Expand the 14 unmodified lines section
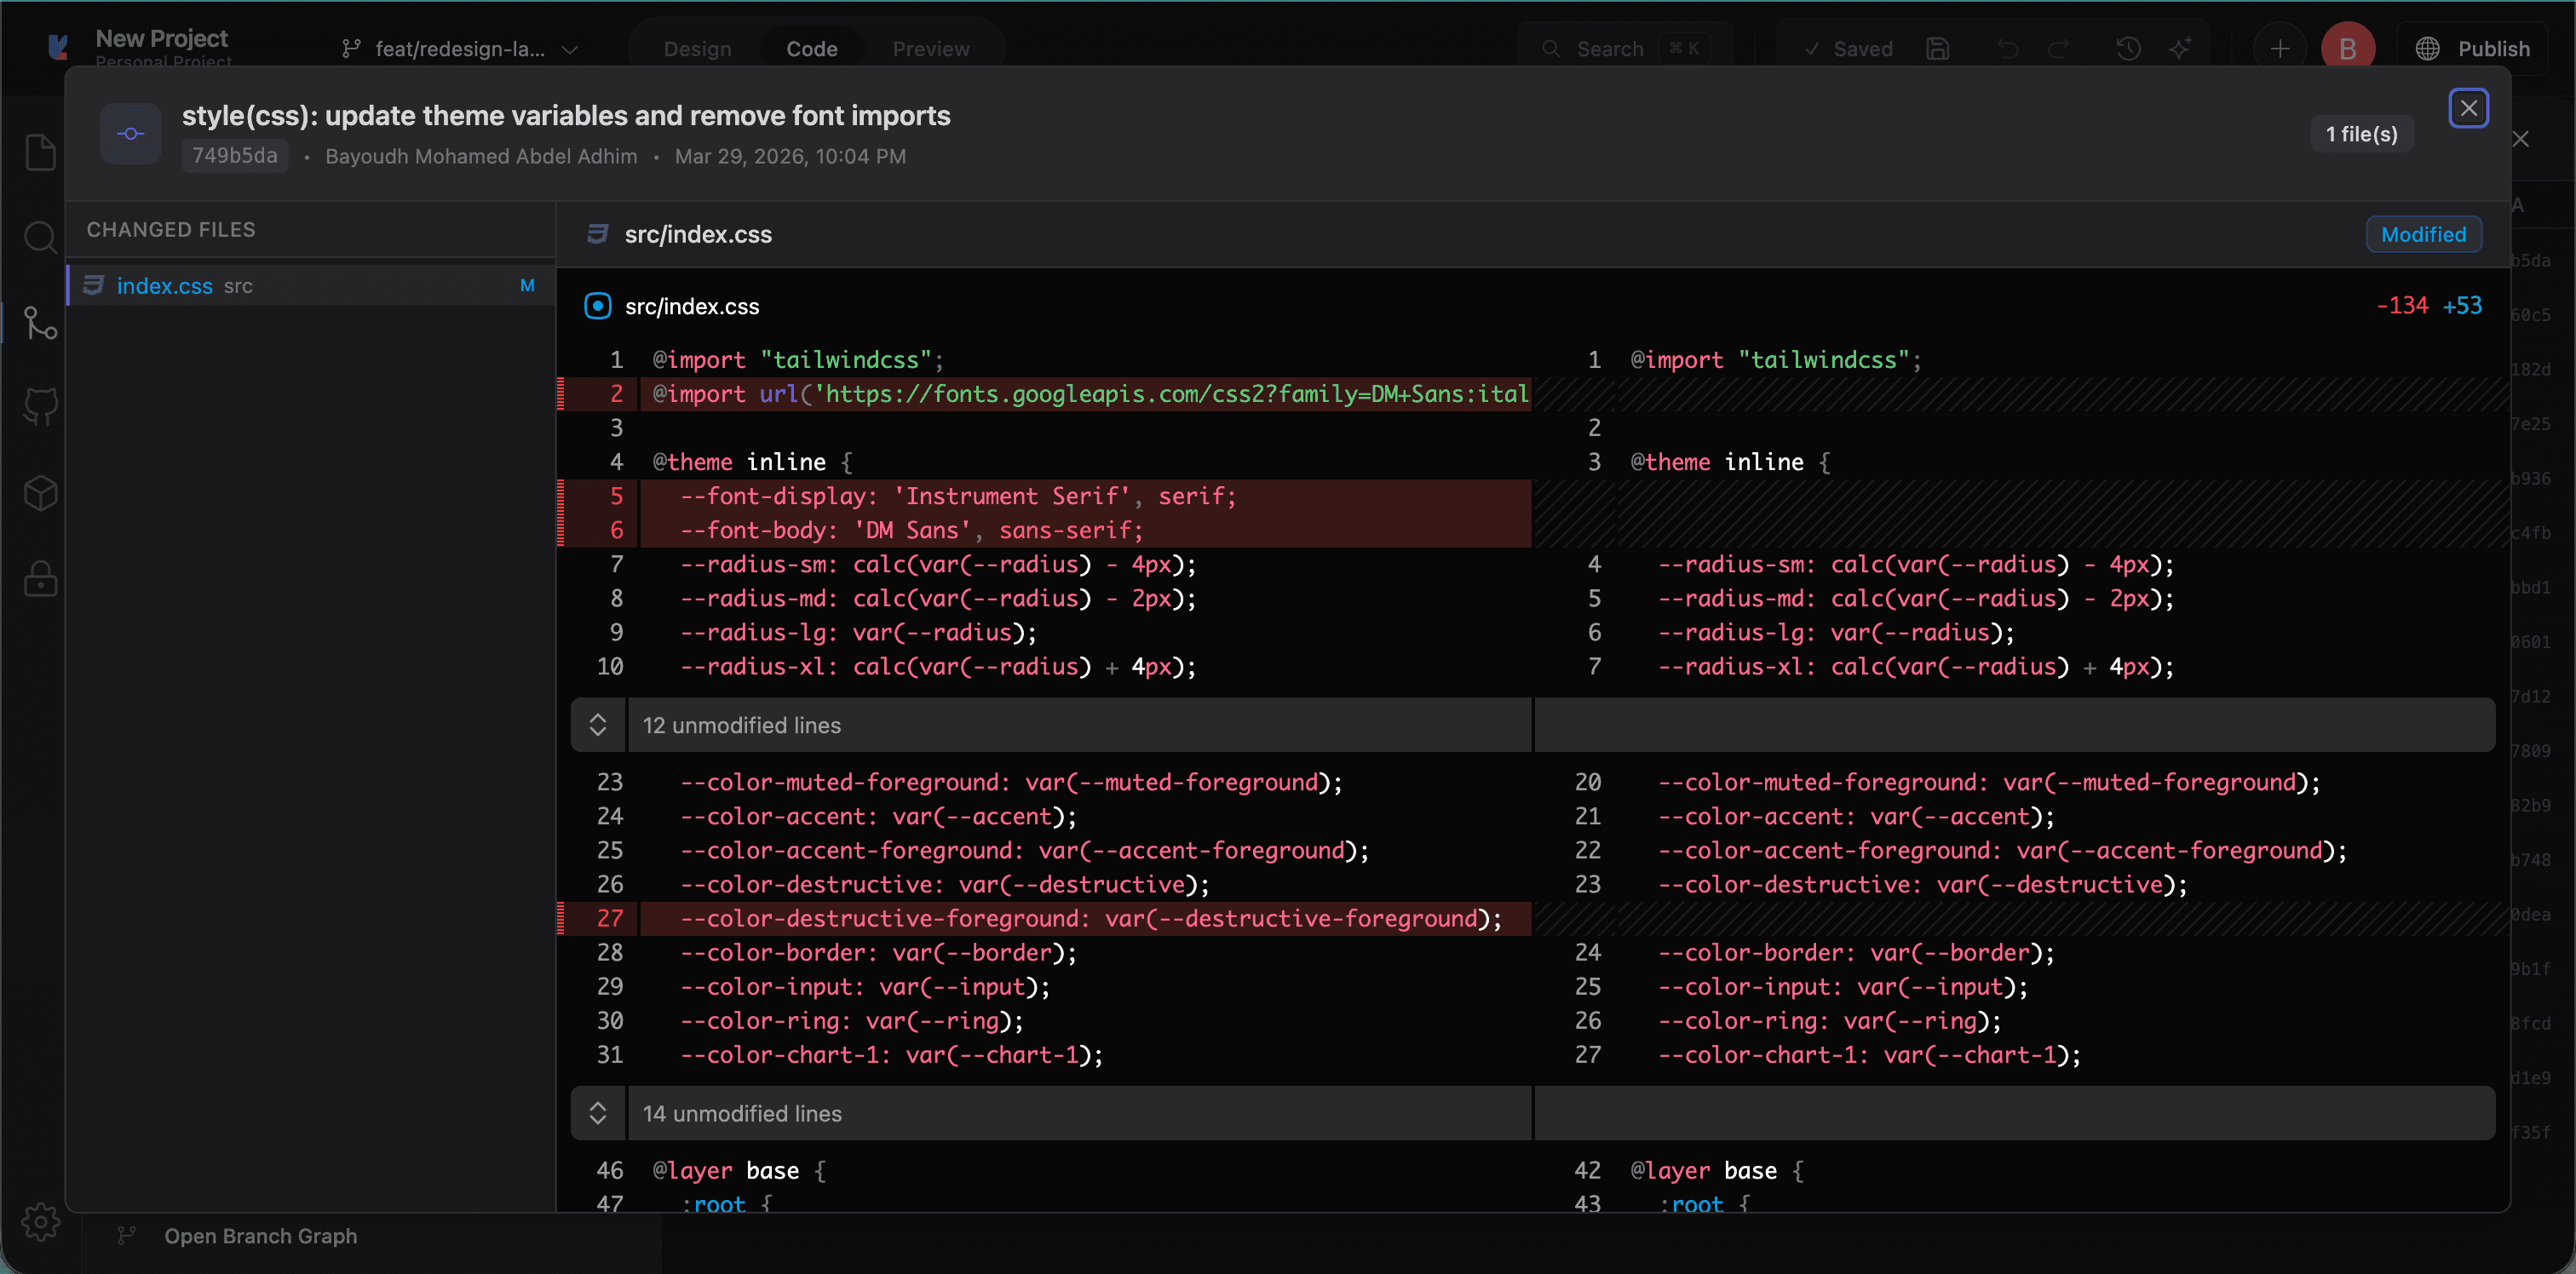Image resolution: width=2576 pixels, height=1274 pixels. coord(598,1113)
